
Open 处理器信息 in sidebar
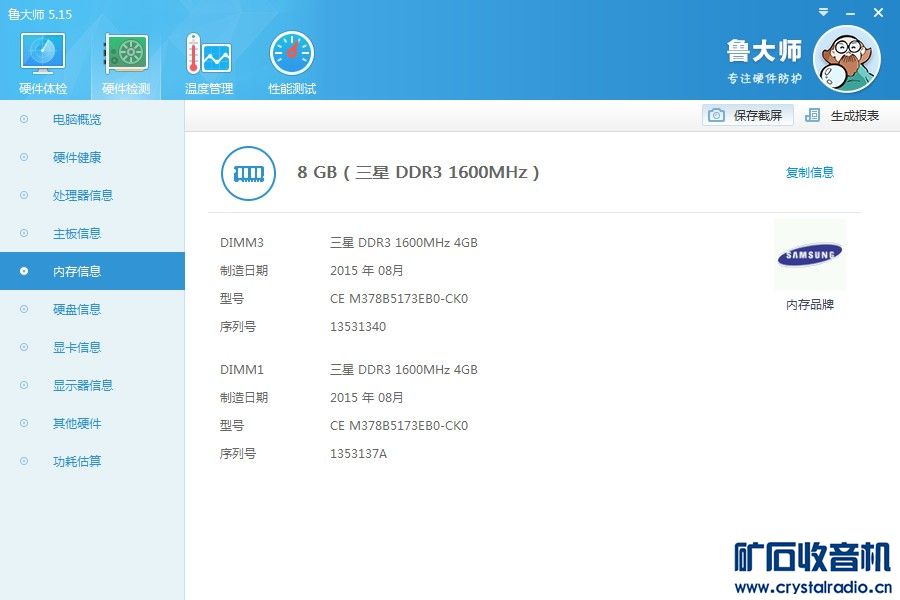pyautogui.click(x=92, y=195)
